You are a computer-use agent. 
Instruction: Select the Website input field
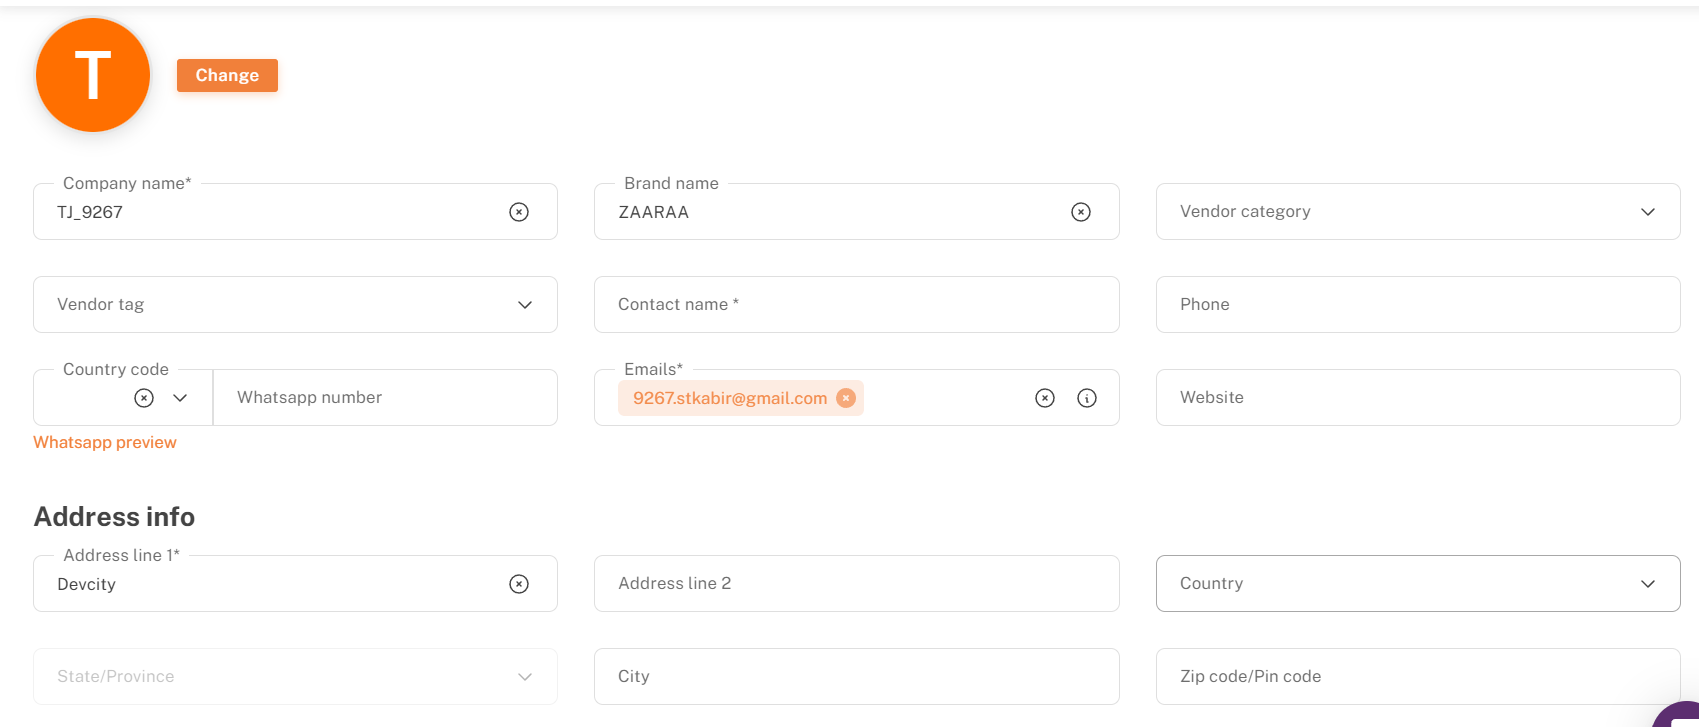click(x=1418, y=397)
